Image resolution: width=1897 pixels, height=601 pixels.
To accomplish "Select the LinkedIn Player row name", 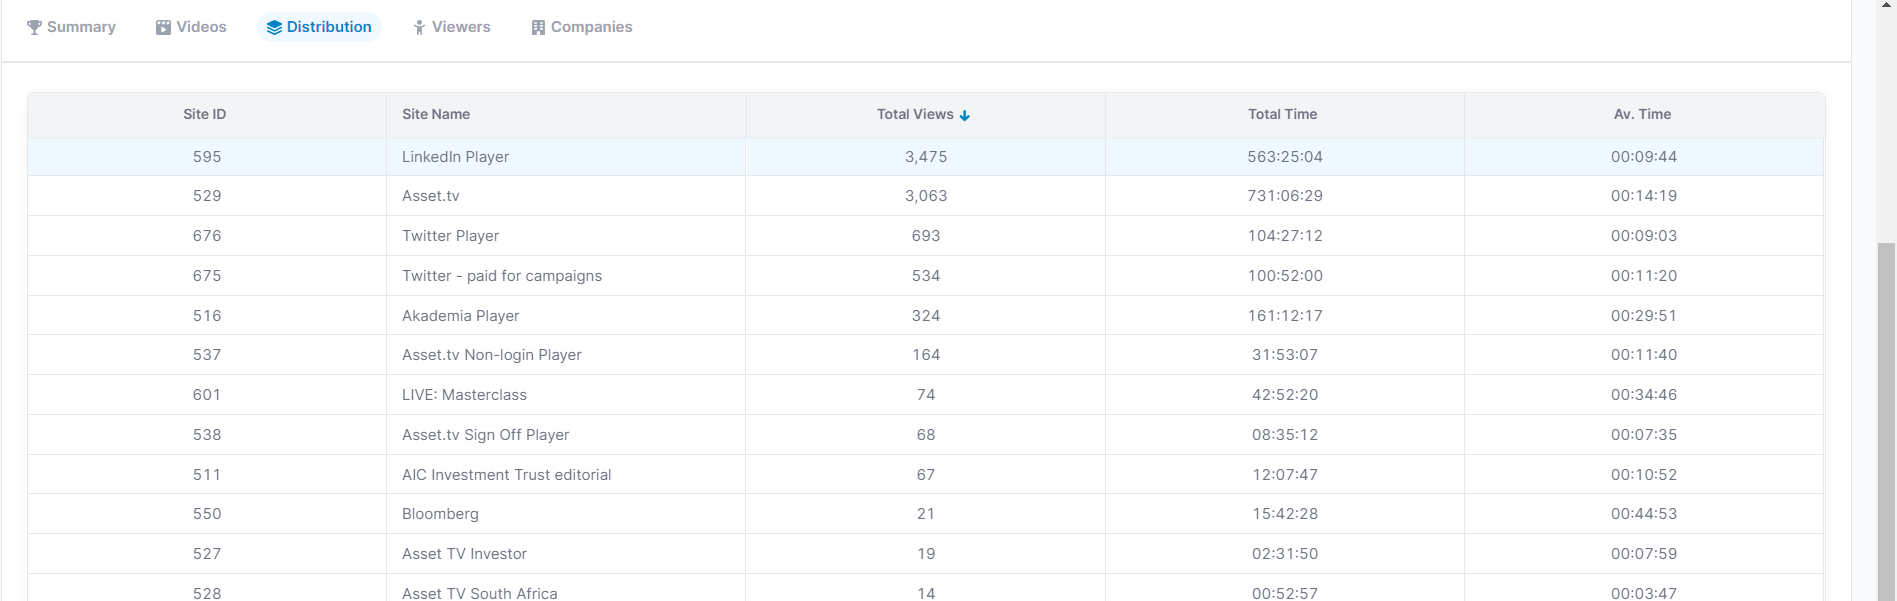I will tap(455, 156).
